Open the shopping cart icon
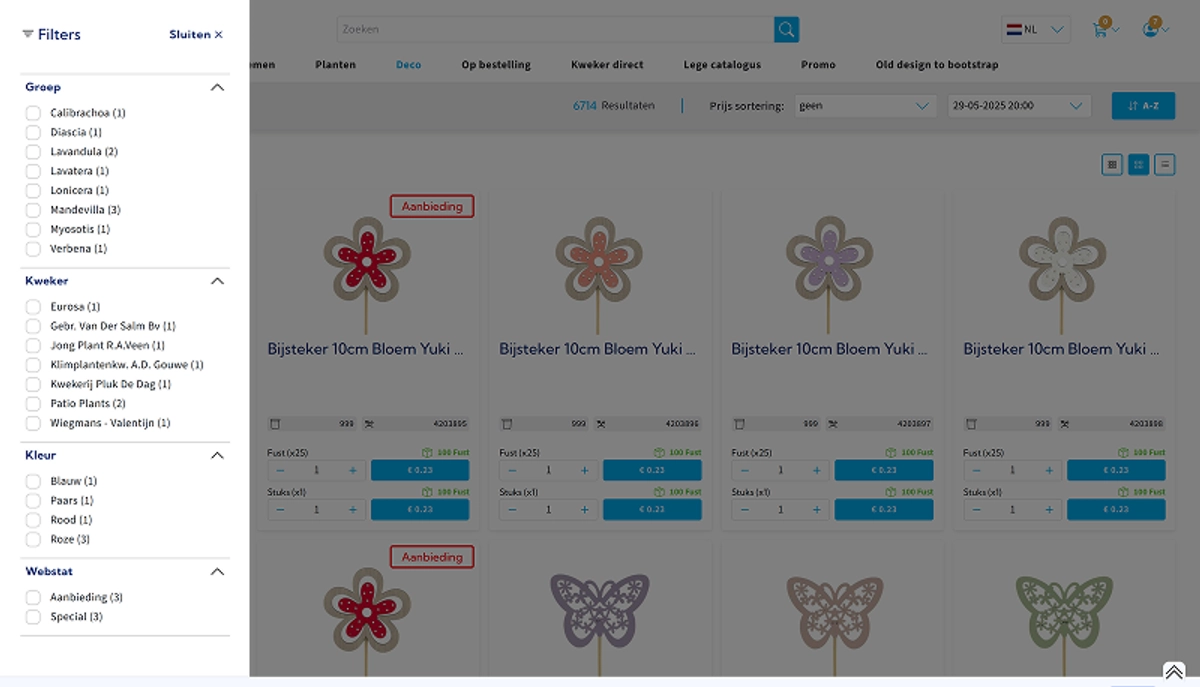Screen dimensions: 1200x687 point(1100,30)
